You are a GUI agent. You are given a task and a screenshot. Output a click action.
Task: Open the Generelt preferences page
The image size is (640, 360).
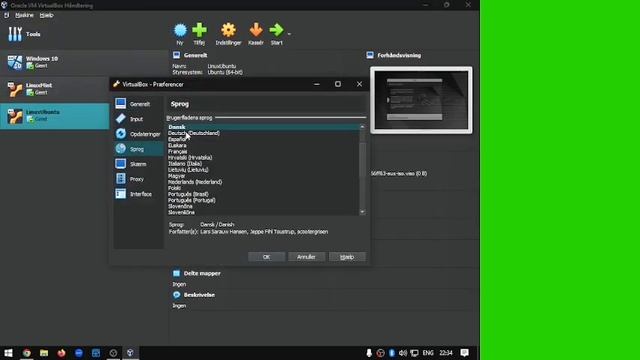139,104
